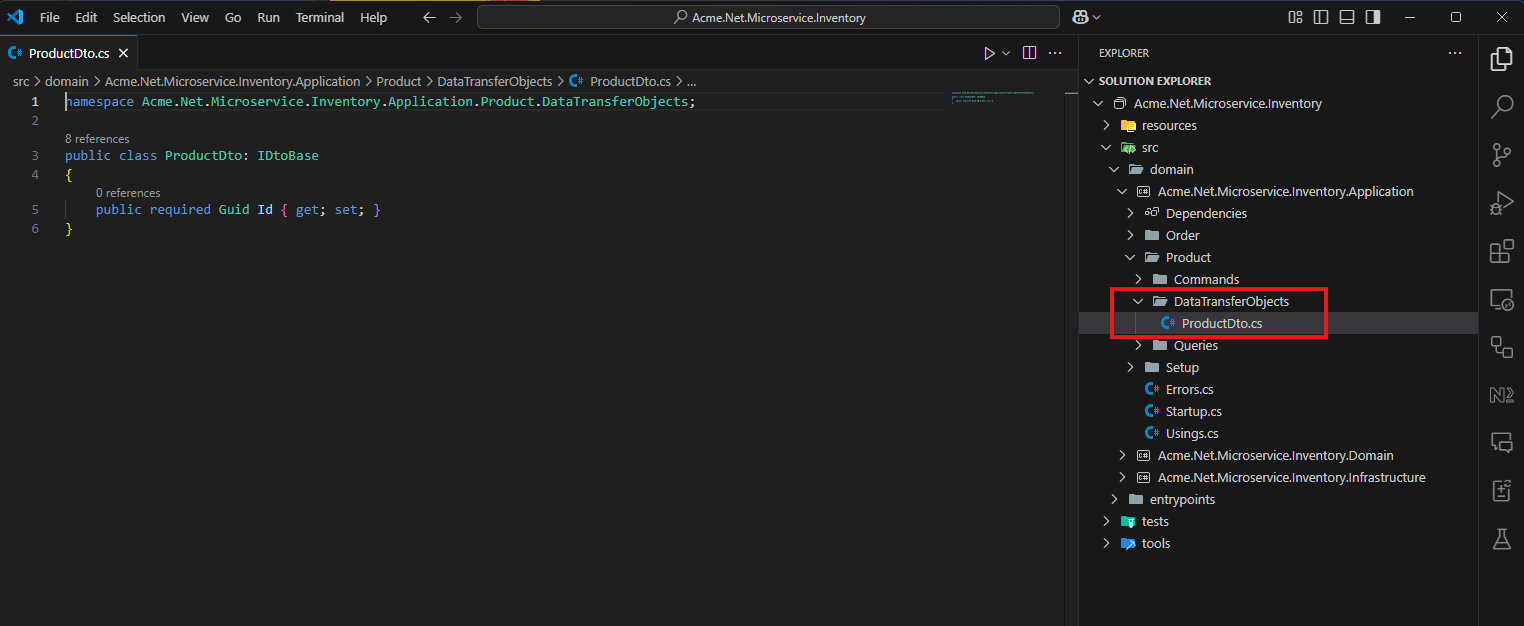The height and width of the screenshot is (626, 1524).
Task: Open the Copilot dropdown arrow
Action: (x=1097, y=17)
